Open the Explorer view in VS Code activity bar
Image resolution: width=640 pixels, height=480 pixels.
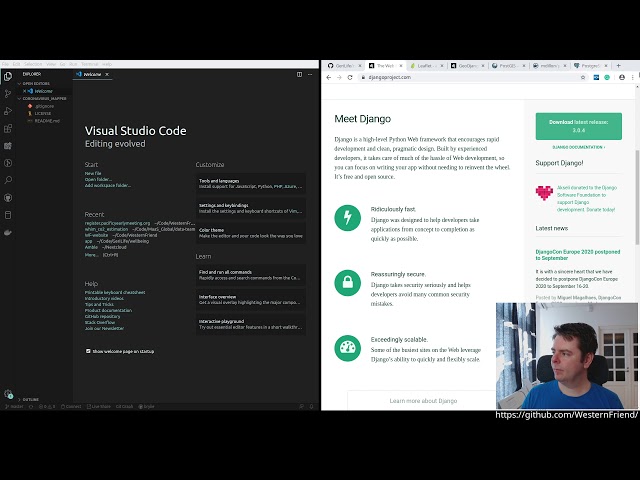8,76
